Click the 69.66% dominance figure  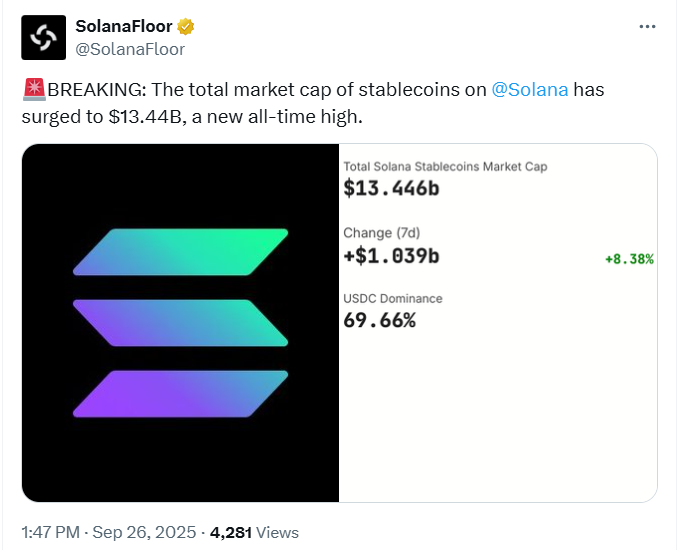(x=379, y=320)
